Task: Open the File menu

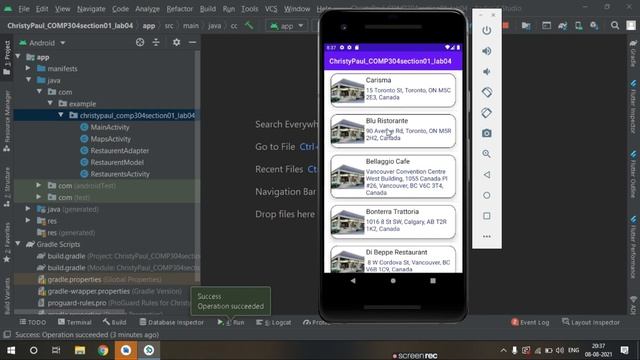Action: (24, 9)
